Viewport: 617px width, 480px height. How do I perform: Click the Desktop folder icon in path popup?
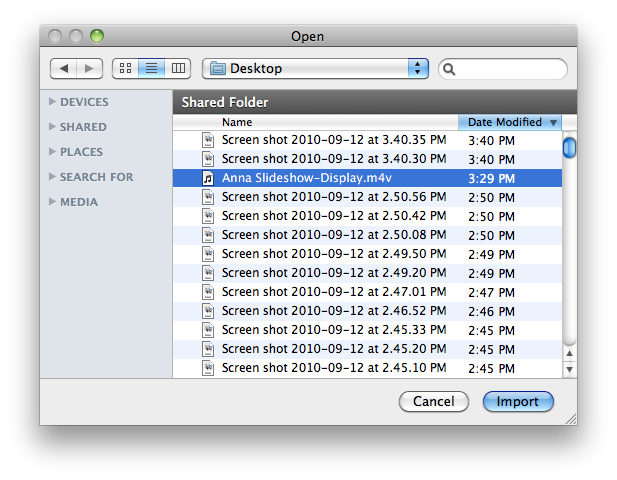[x=217, y=69]
